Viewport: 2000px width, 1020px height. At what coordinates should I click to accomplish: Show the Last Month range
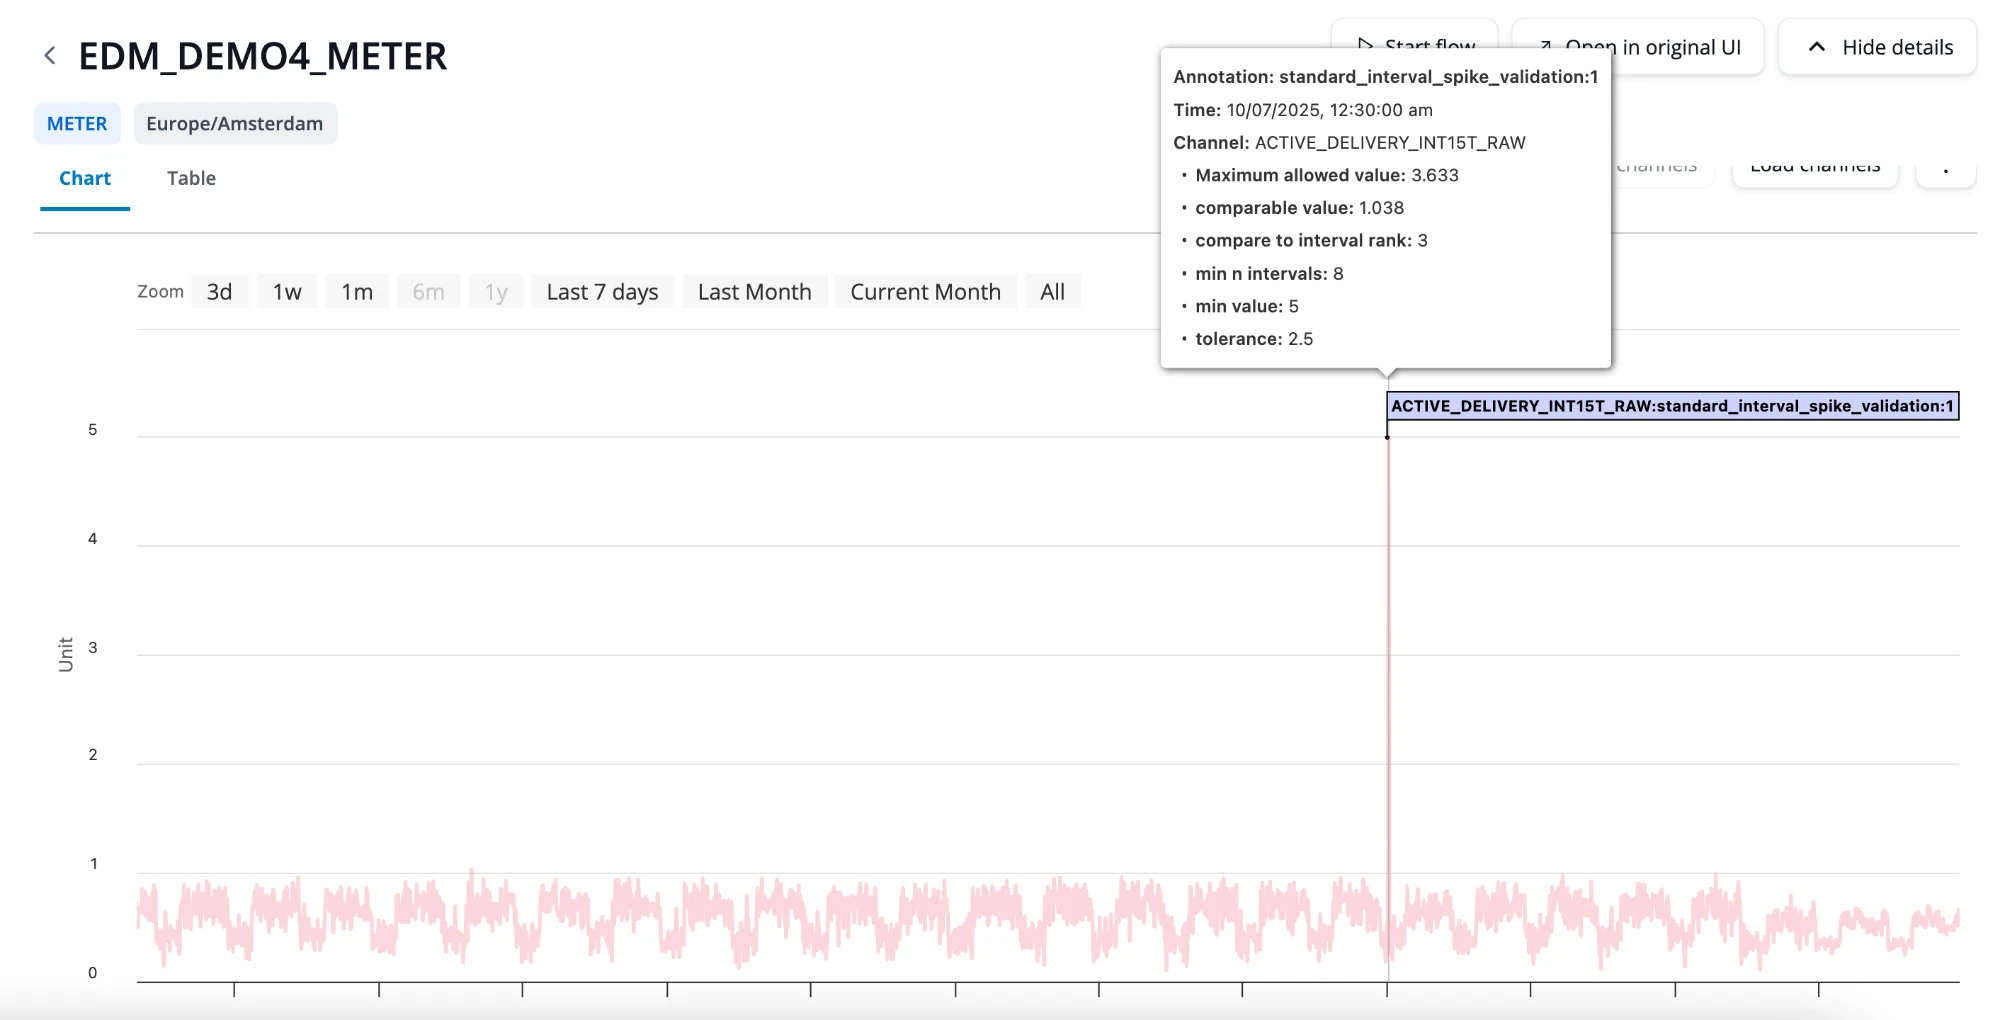755,292
